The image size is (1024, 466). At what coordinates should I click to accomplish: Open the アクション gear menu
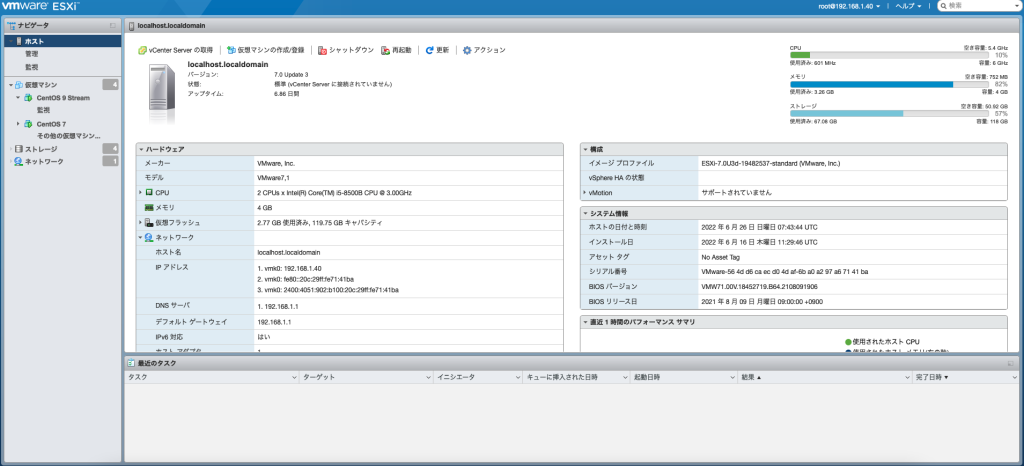(x=466, y=49)
